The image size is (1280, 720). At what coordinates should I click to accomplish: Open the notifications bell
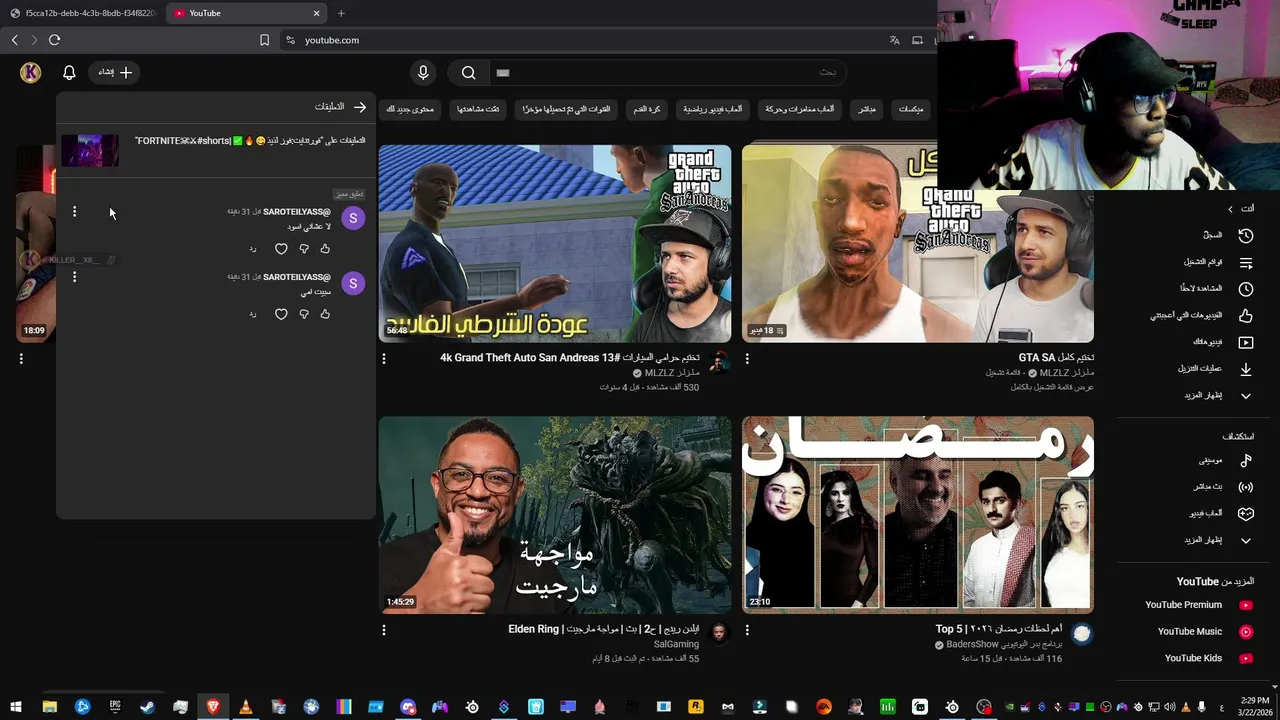tap(69, 72)
